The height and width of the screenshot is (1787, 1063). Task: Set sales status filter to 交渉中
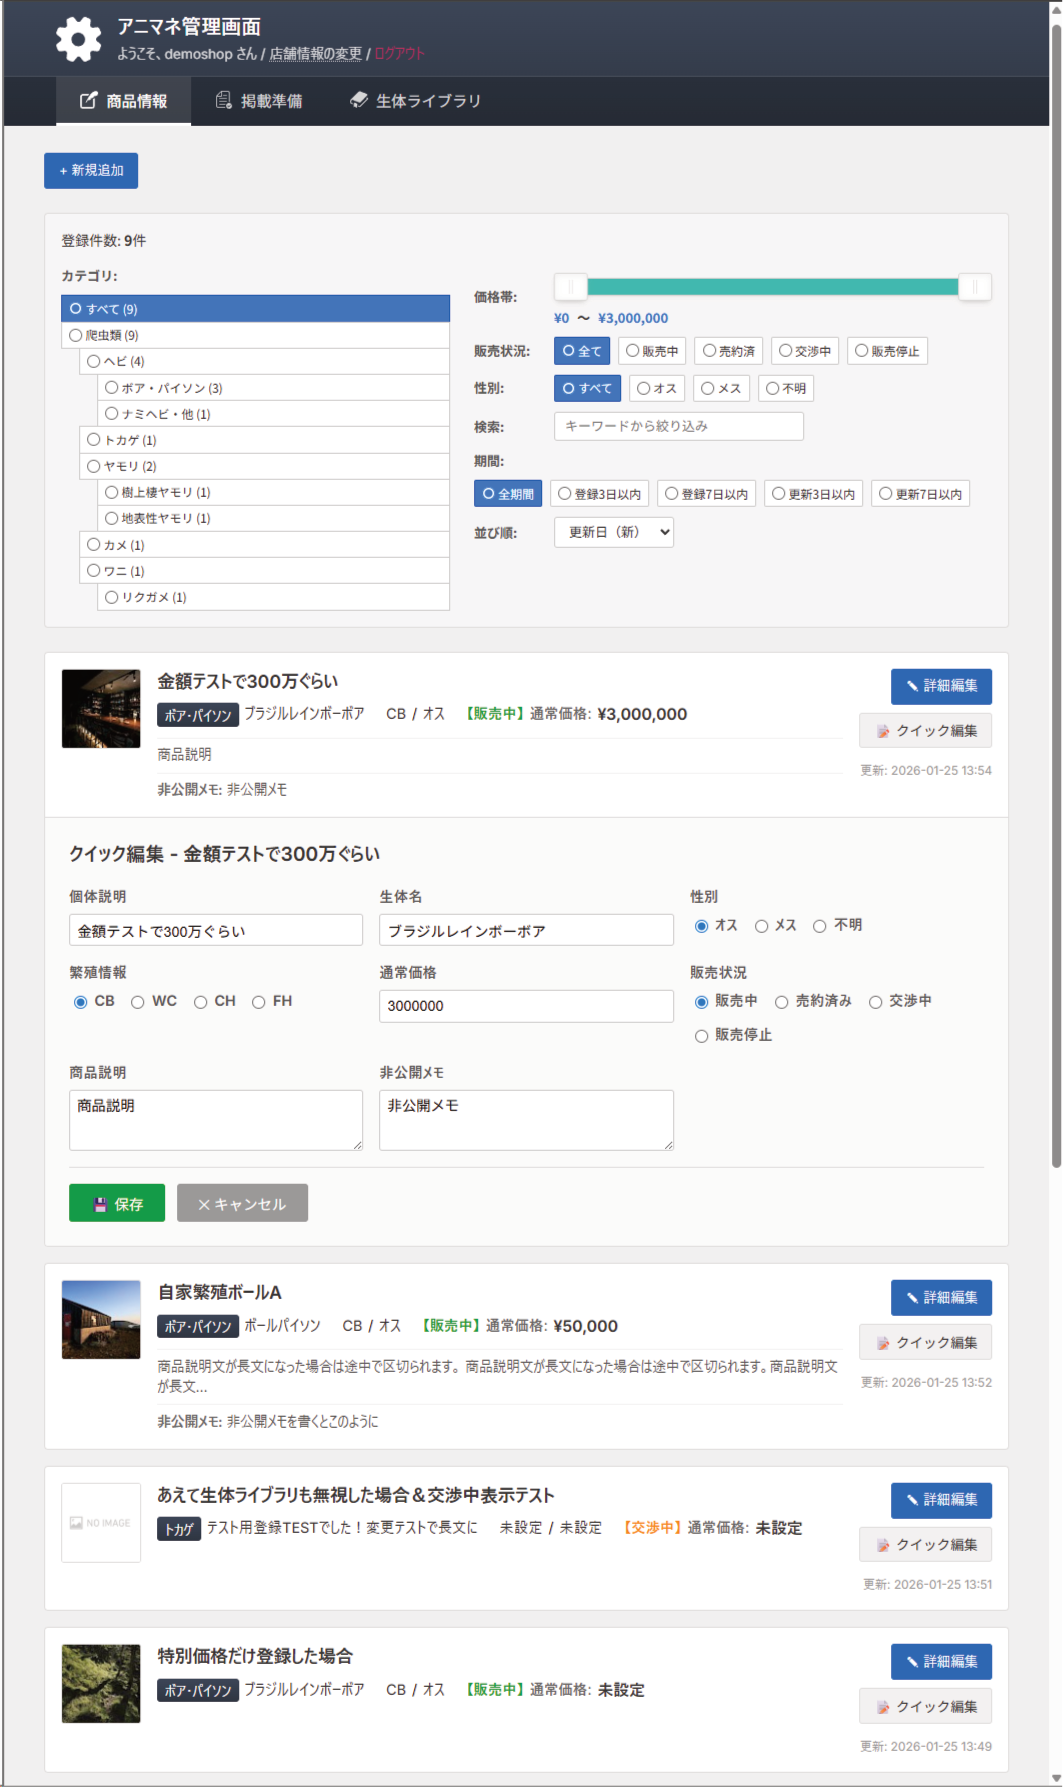coord(805,351)
